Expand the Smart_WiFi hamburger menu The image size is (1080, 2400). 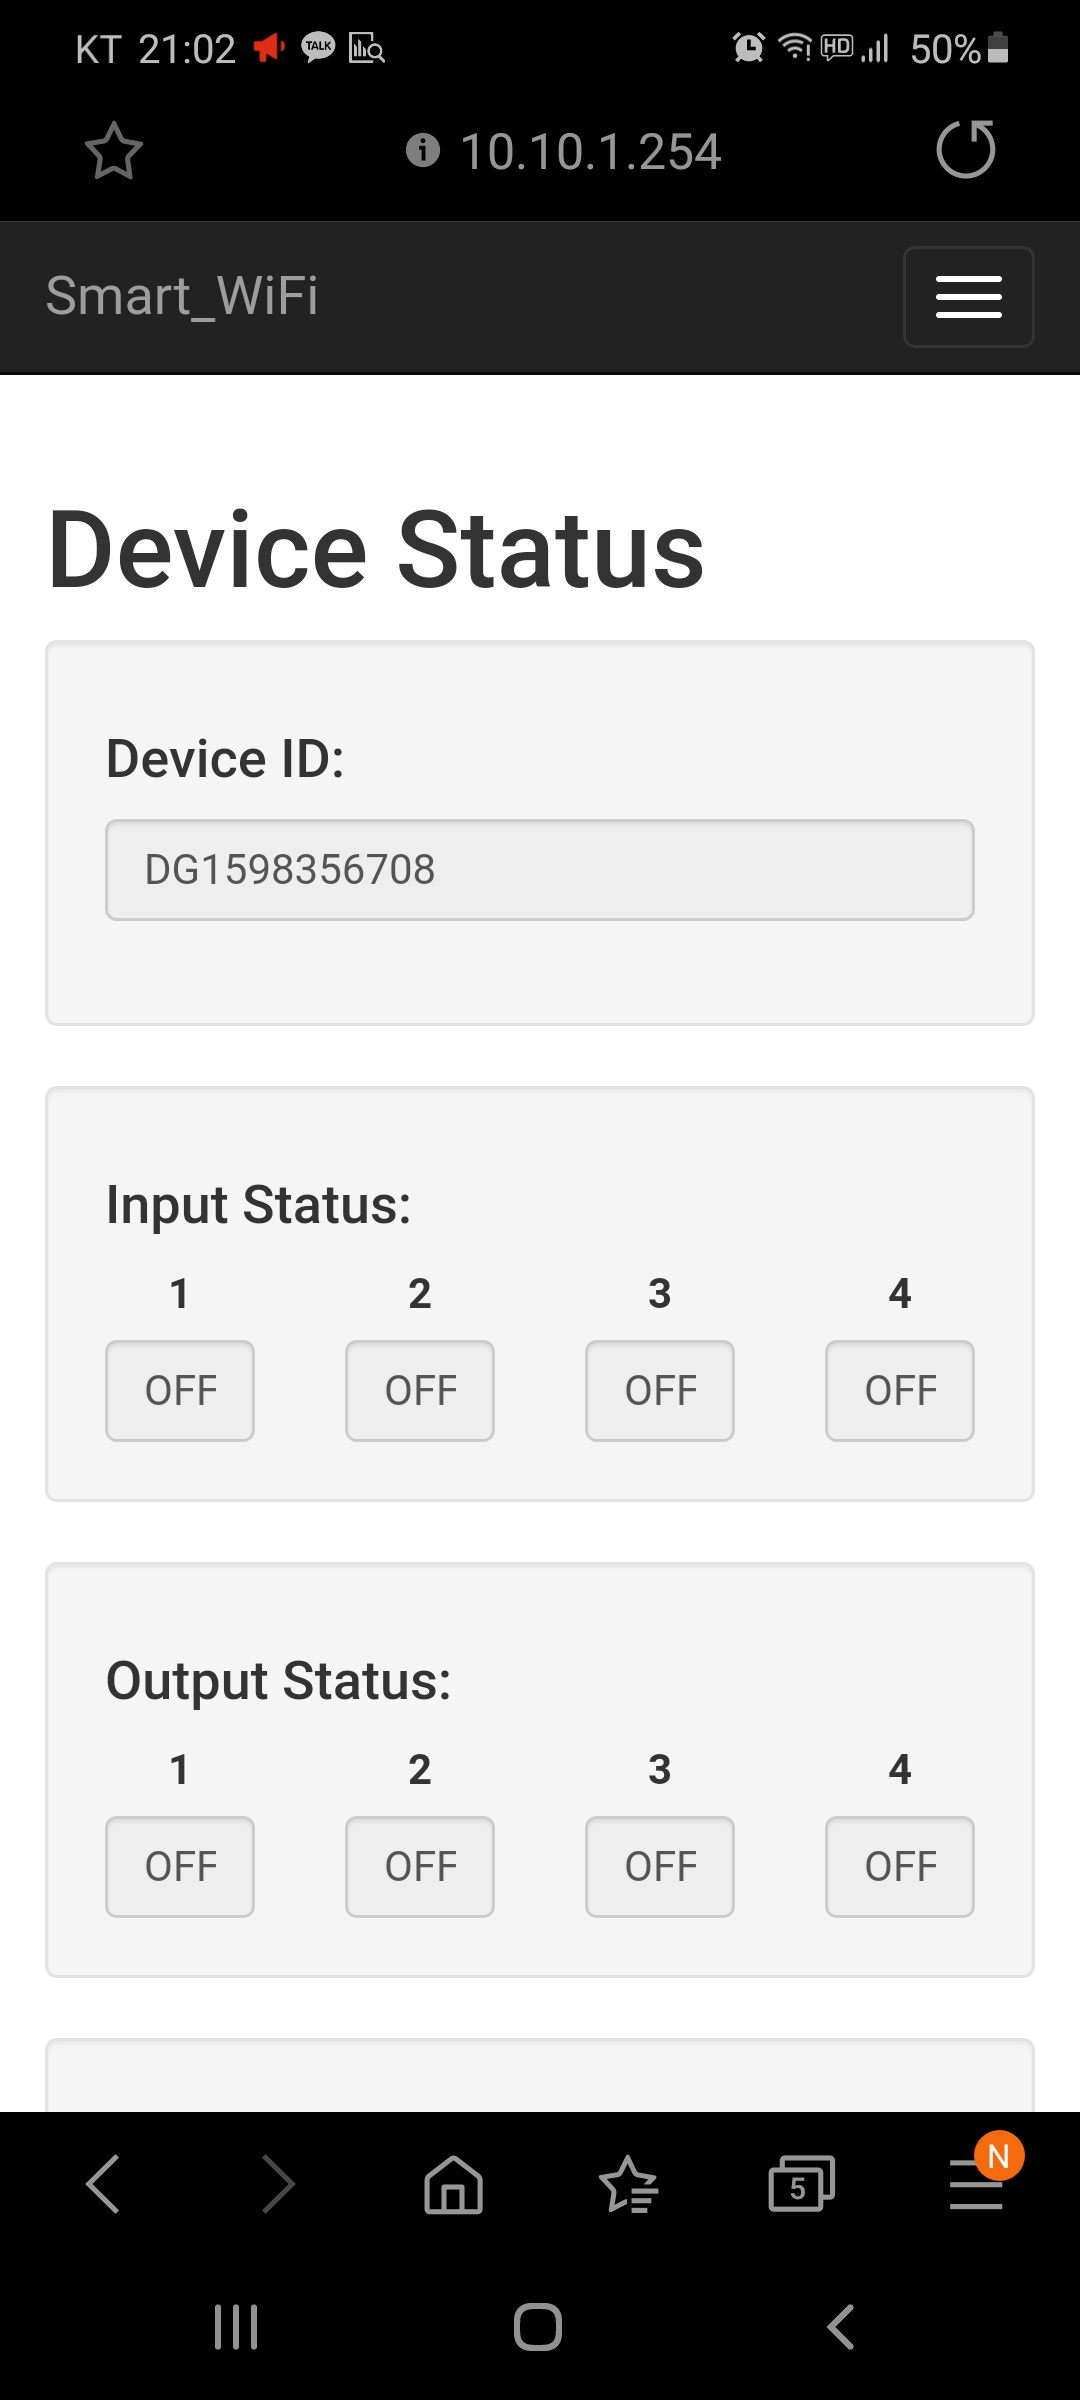(968, 297)
